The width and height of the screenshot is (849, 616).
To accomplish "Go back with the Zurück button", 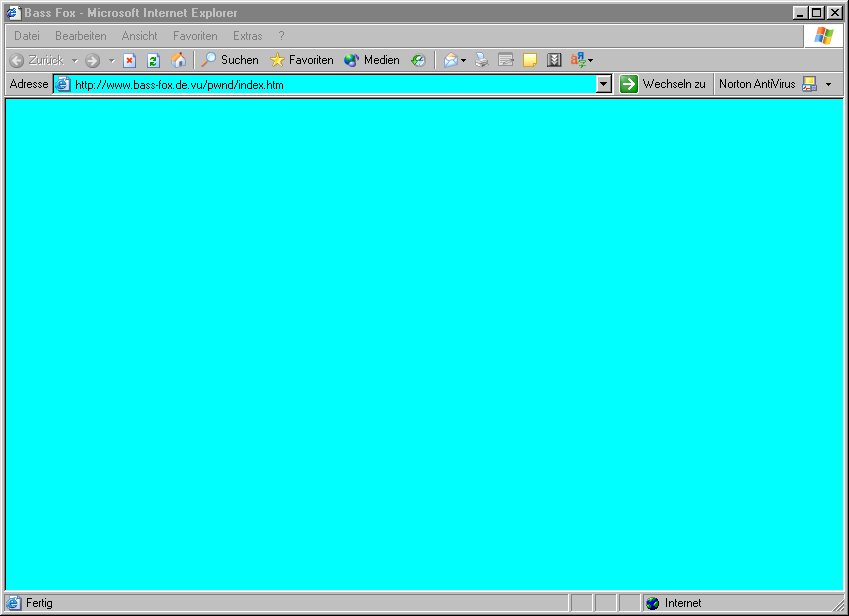I will pos(37,60).
